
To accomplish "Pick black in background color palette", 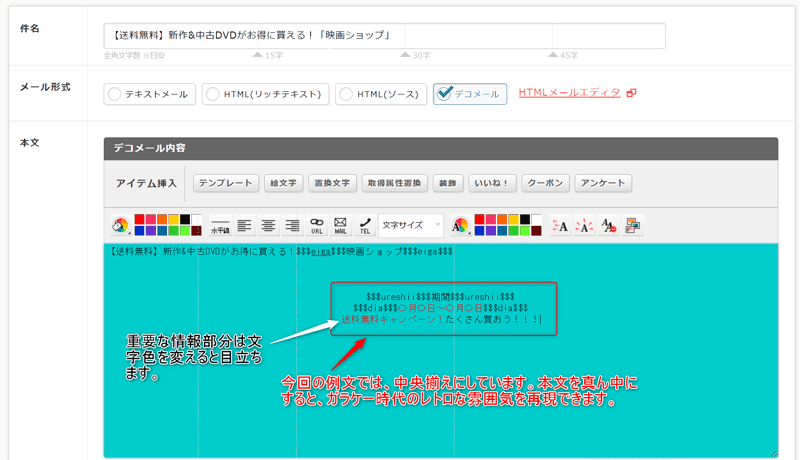I will point(185,219).
